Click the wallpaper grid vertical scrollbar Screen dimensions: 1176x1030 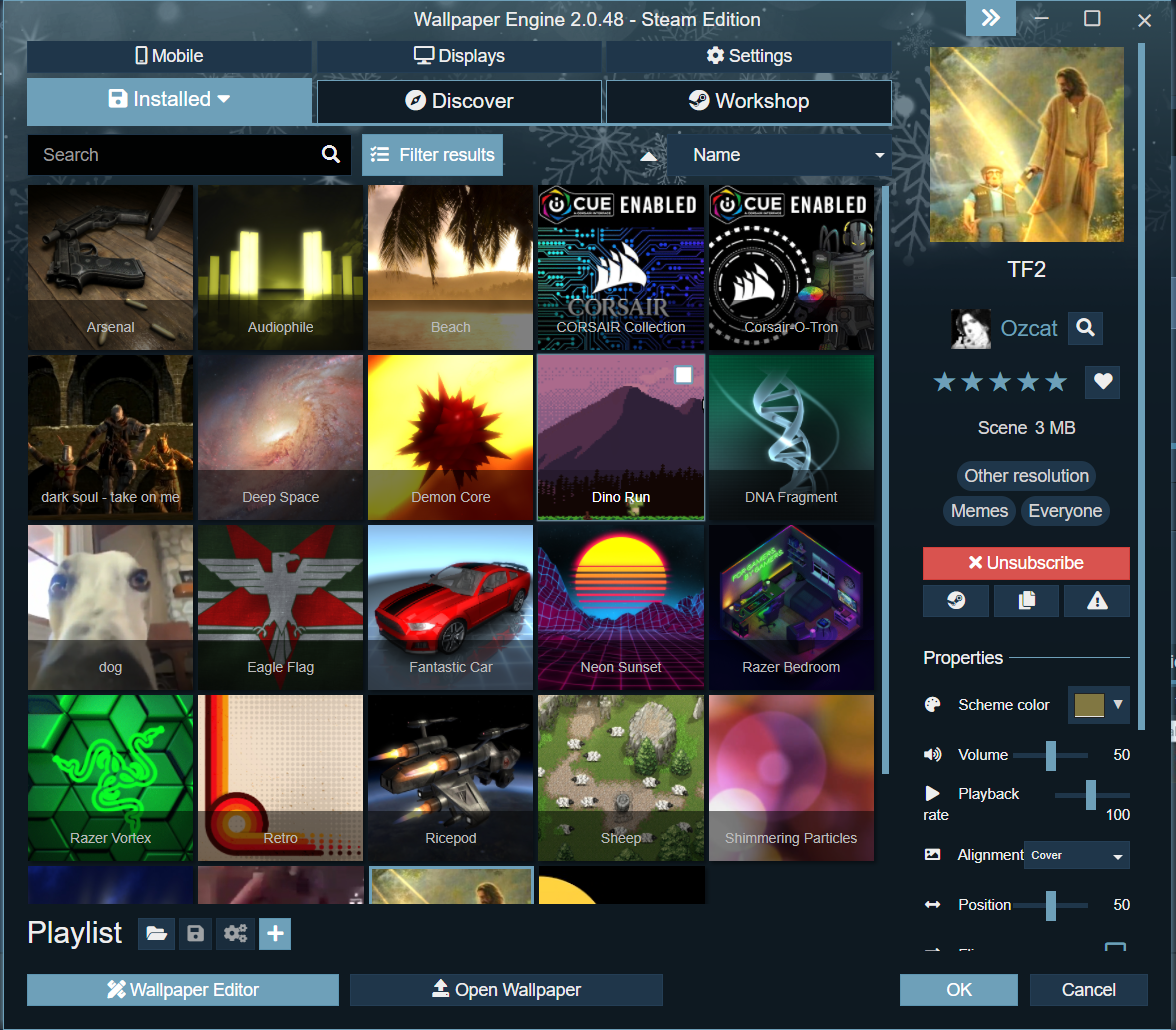tap(886, 480)
